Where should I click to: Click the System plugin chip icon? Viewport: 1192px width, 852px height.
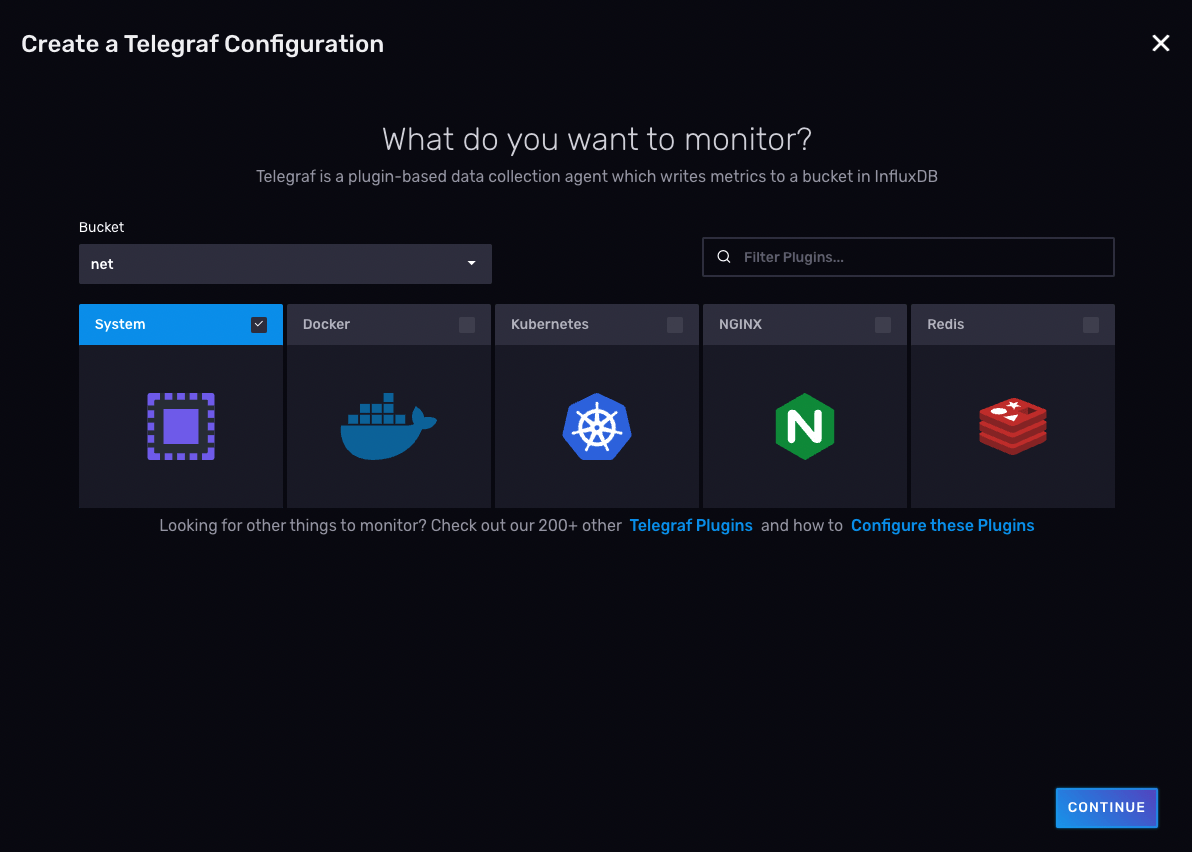coord(181,426)
